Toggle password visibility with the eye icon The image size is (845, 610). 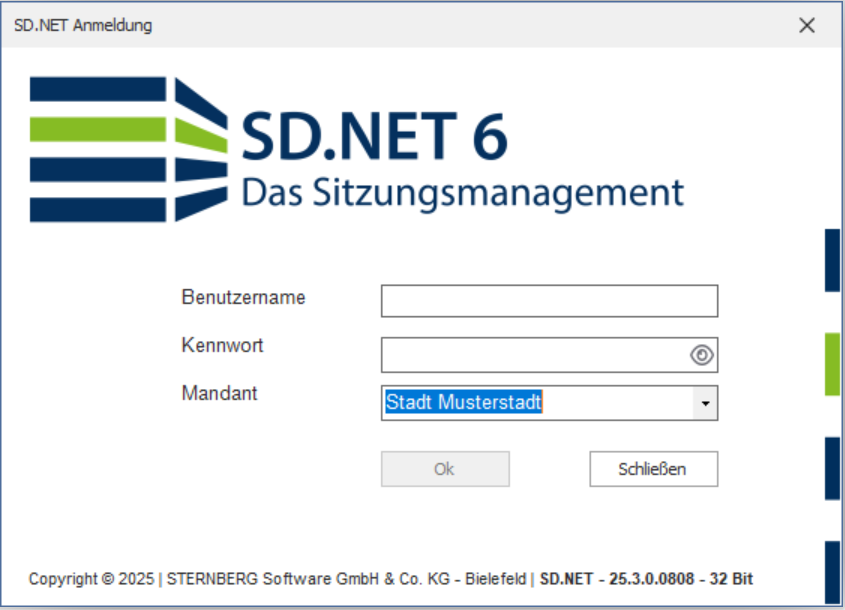(702, 355)
